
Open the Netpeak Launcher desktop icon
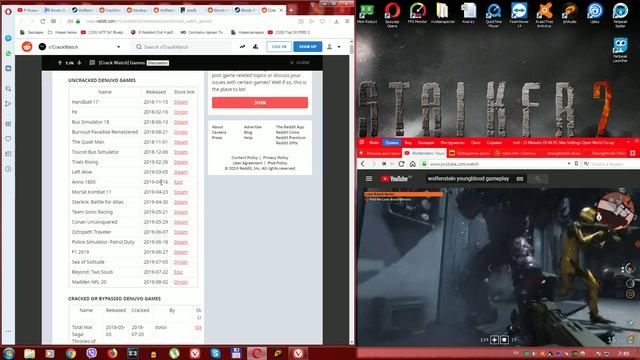point(620,50)
